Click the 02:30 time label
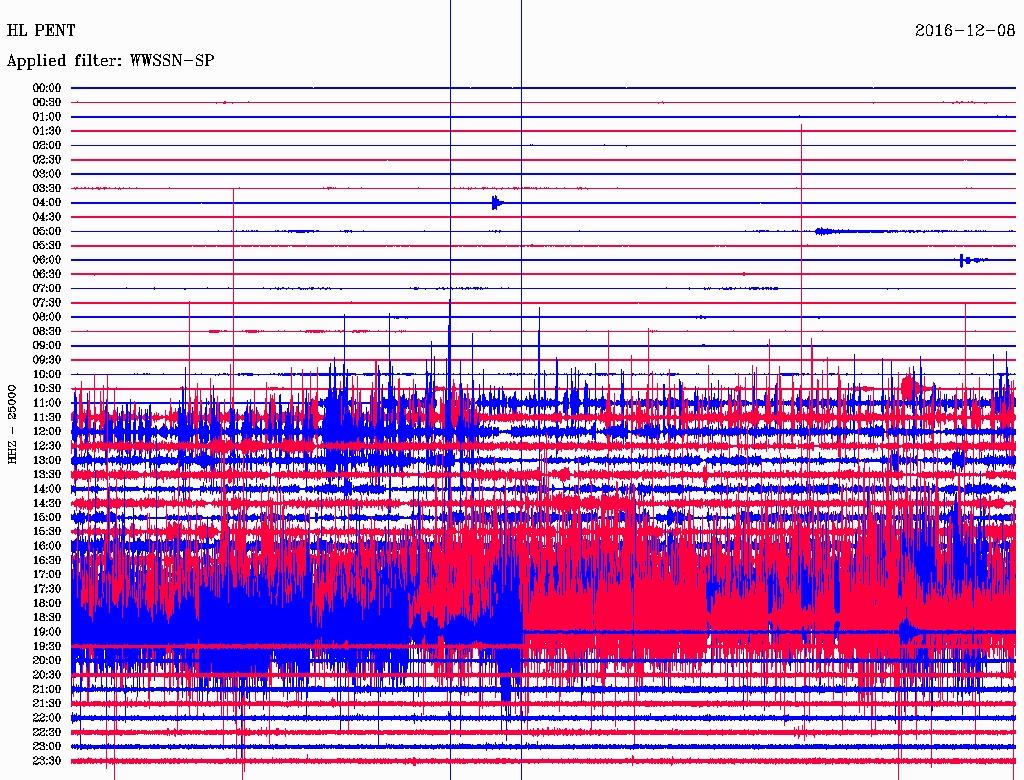 pyautogui.click(x=47, y=159)
